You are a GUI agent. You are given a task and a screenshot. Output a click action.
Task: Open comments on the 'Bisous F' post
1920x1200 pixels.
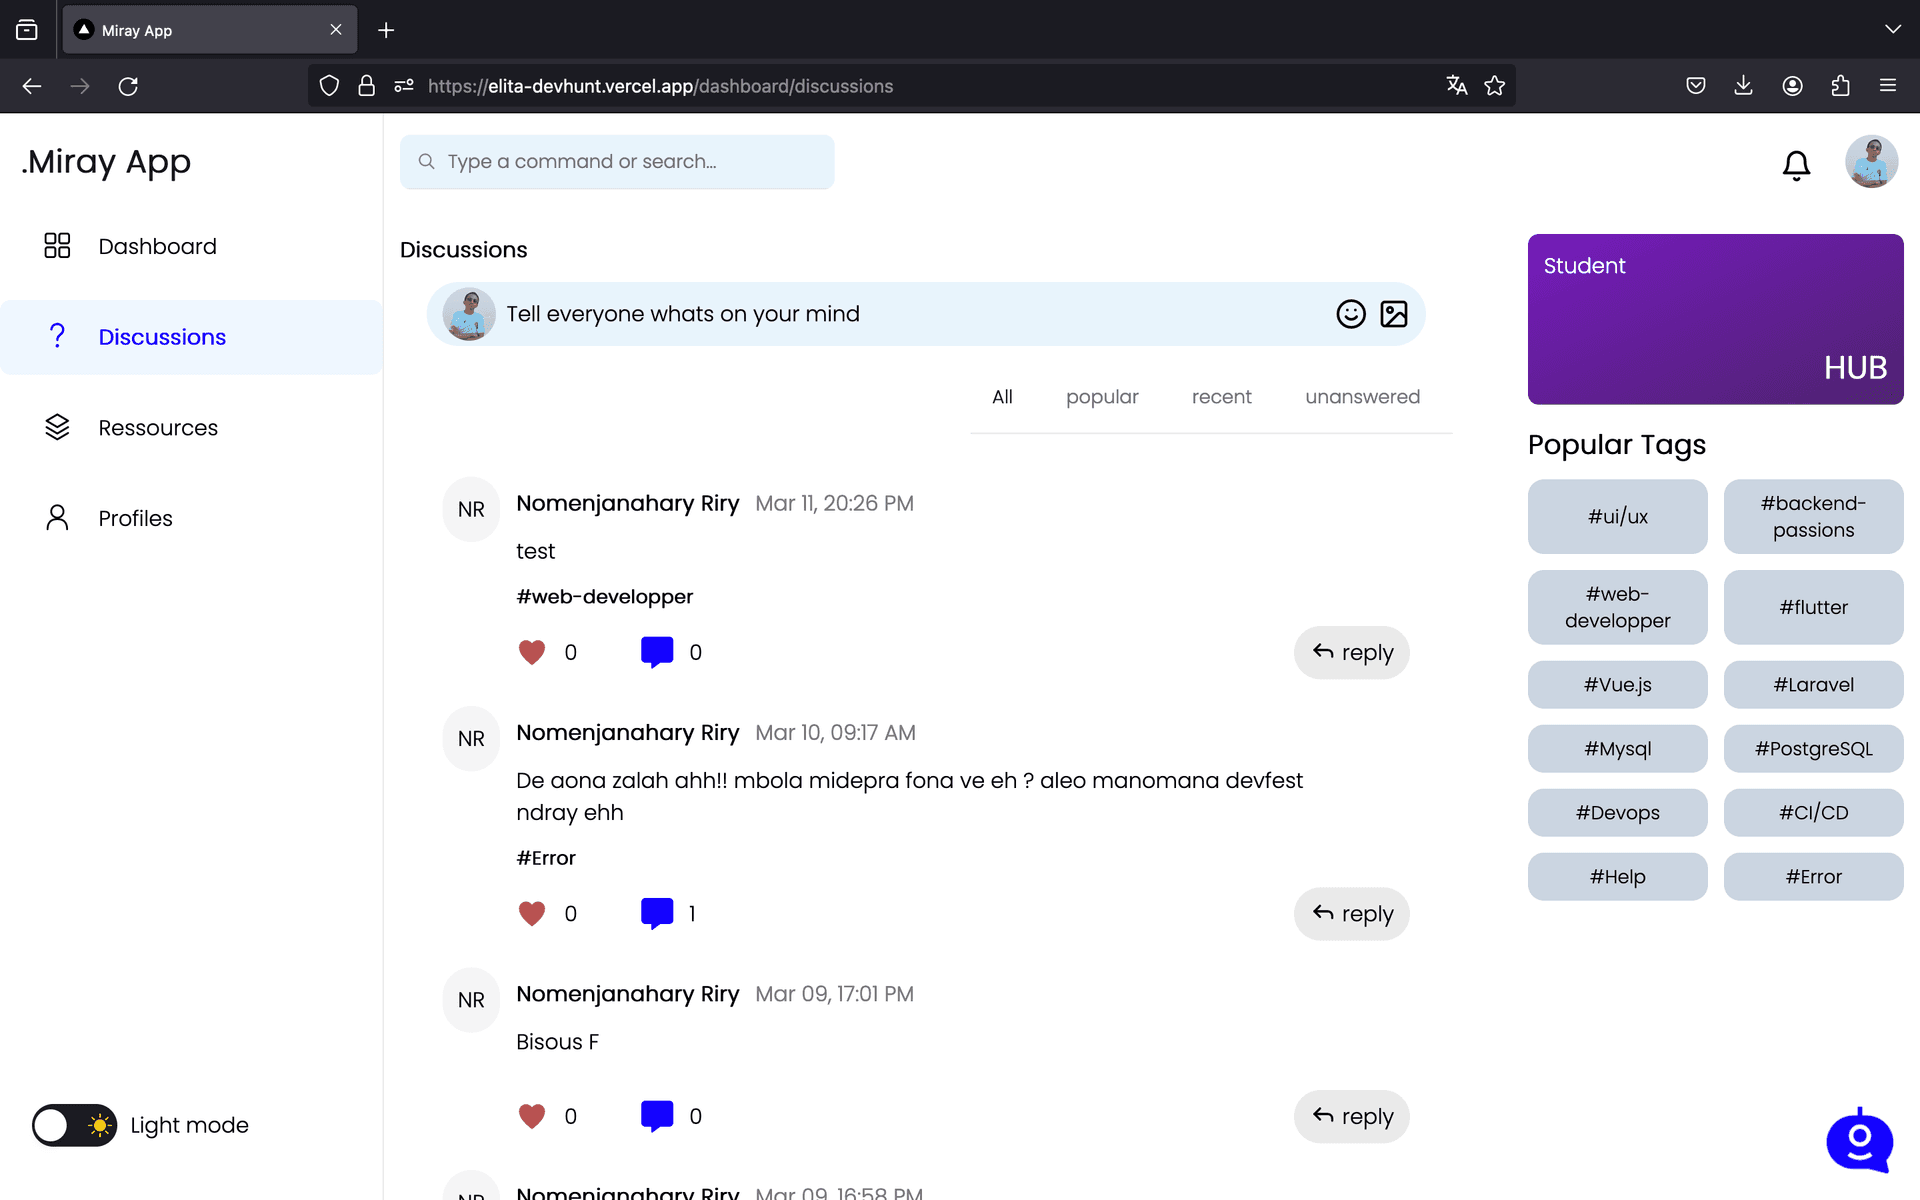[657, 1116]
